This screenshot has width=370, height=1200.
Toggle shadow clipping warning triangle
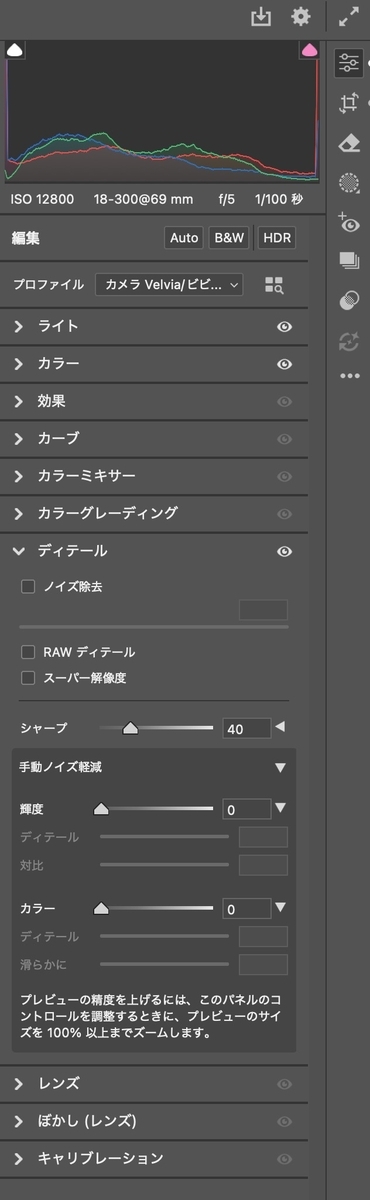coord(15,49)
